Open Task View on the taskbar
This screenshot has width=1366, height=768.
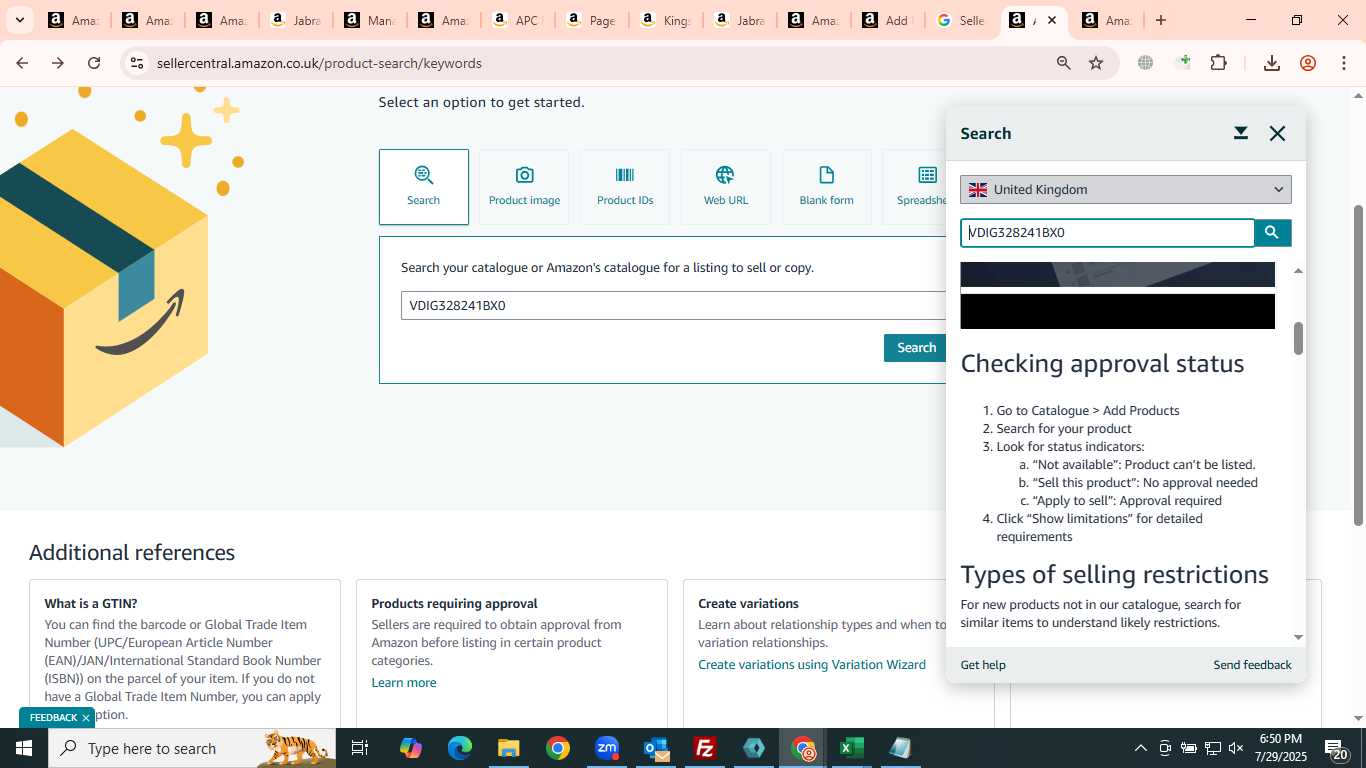[x=360, y=748]
